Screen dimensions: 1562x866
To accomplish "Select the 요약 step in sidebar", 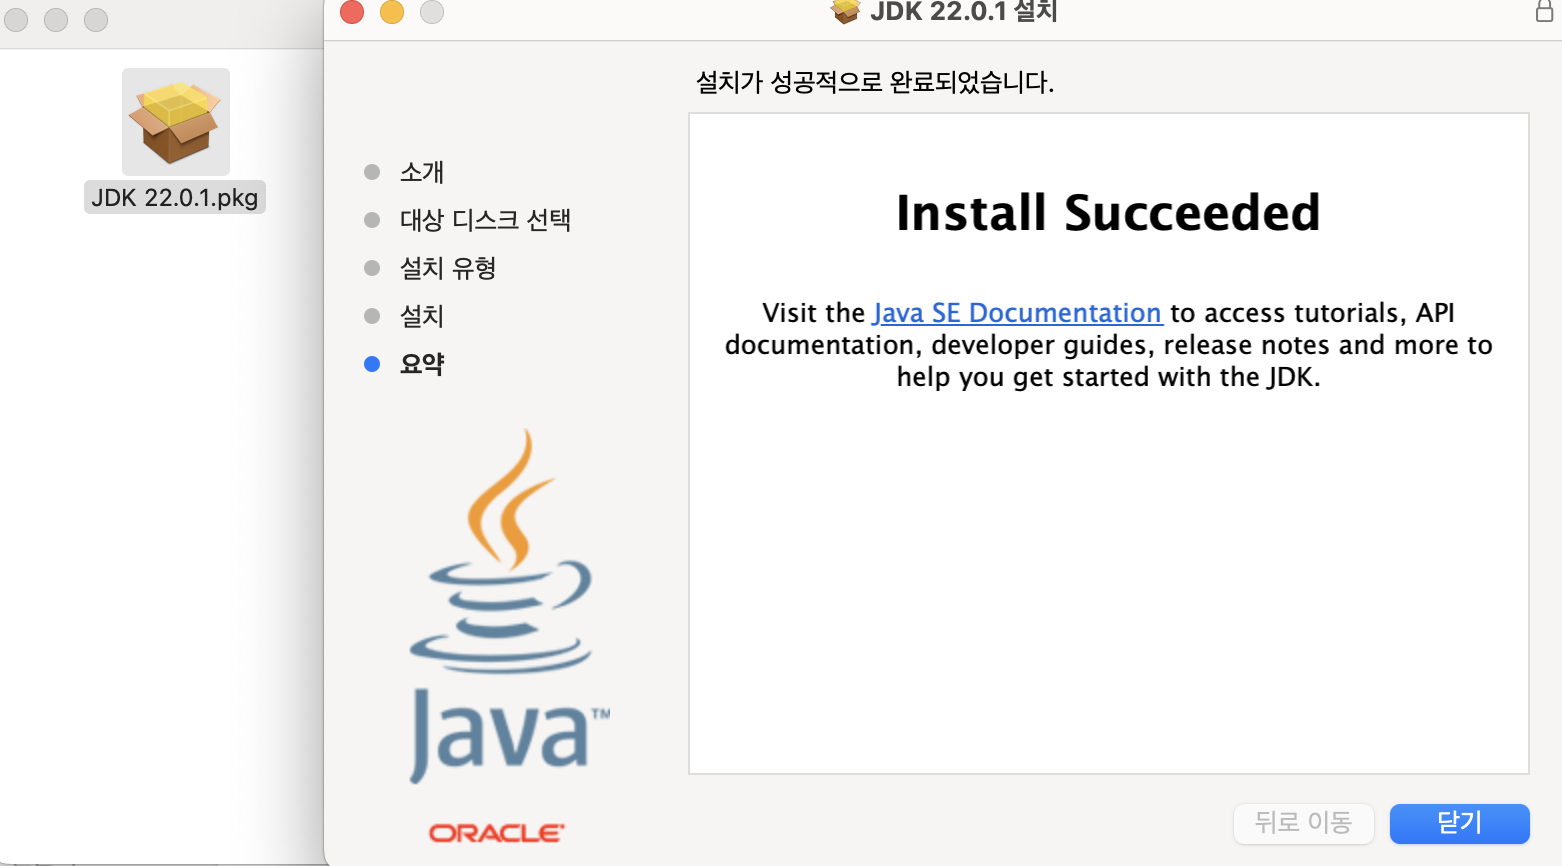I will click(x=421, y=364).
